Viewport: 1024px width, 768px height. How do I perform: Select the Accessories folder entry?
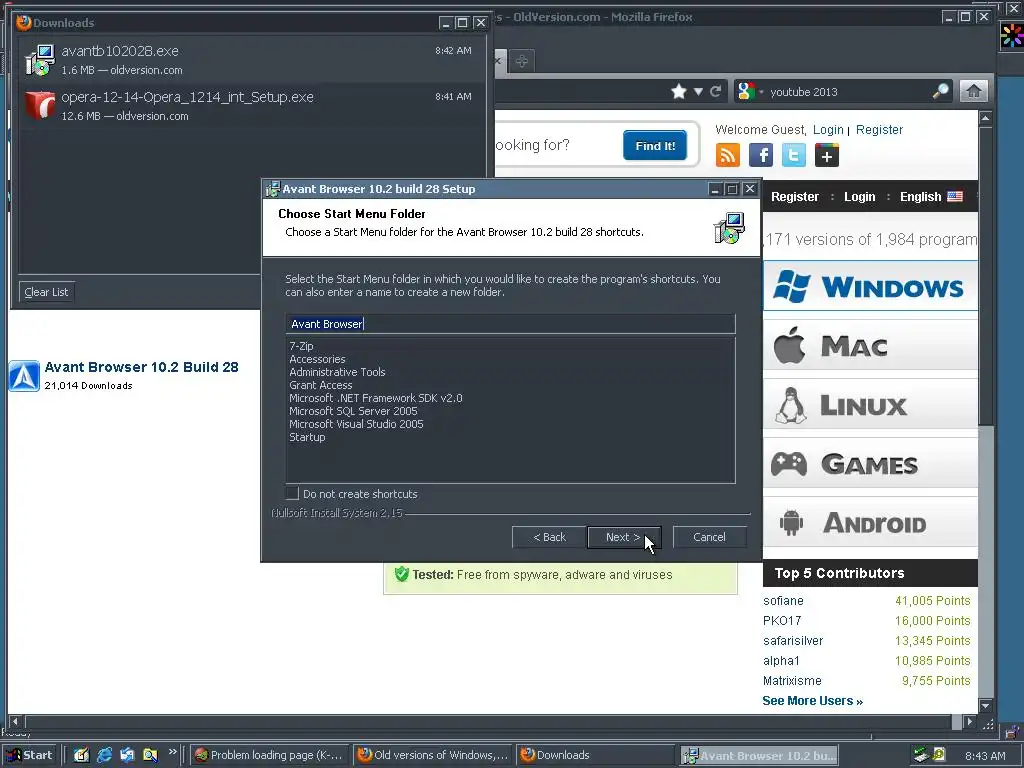(317, 359)
